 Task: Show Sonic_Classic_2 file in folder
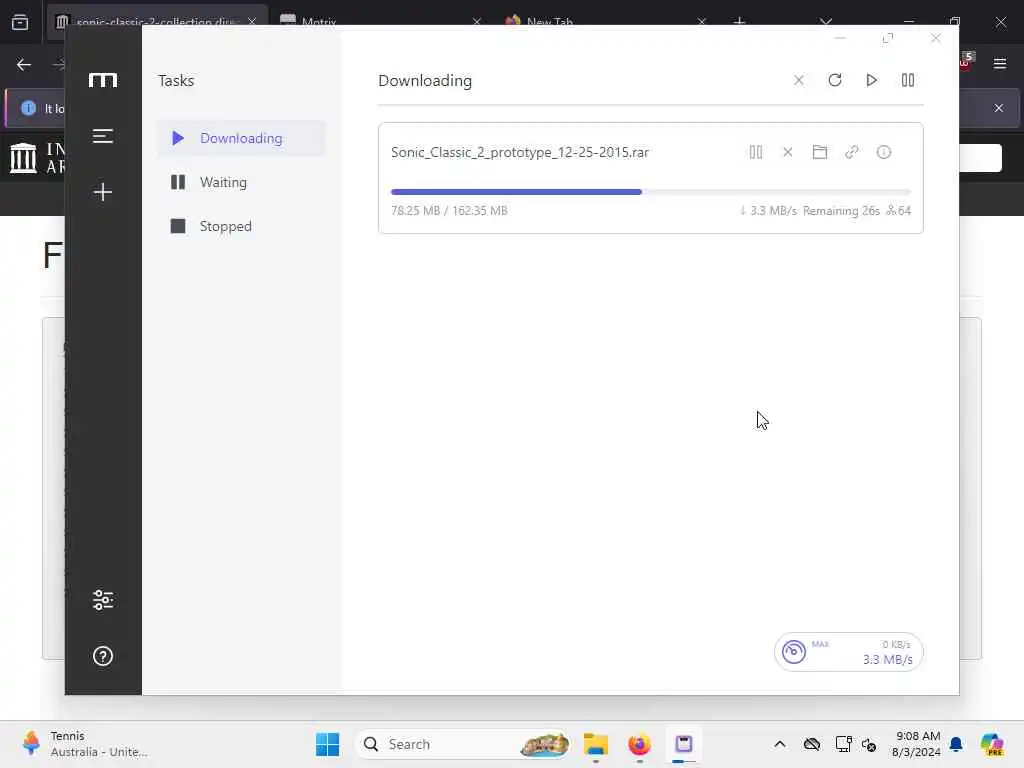coord(820,152)
